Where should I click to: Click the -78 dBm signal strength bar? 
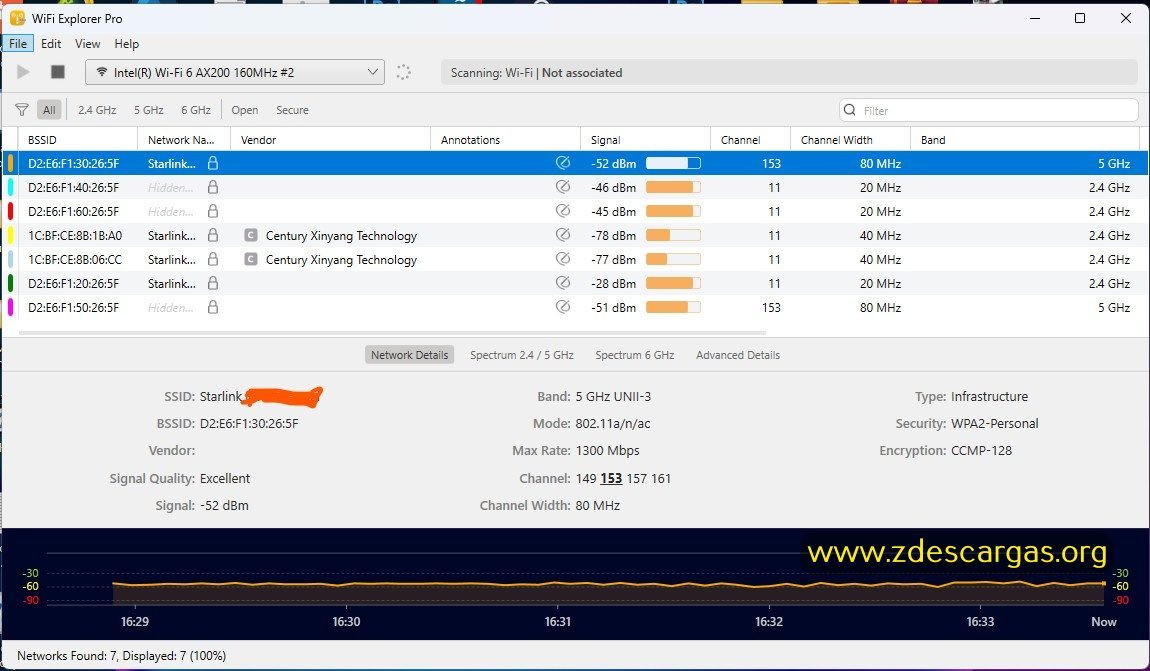[x=673, y=235]
